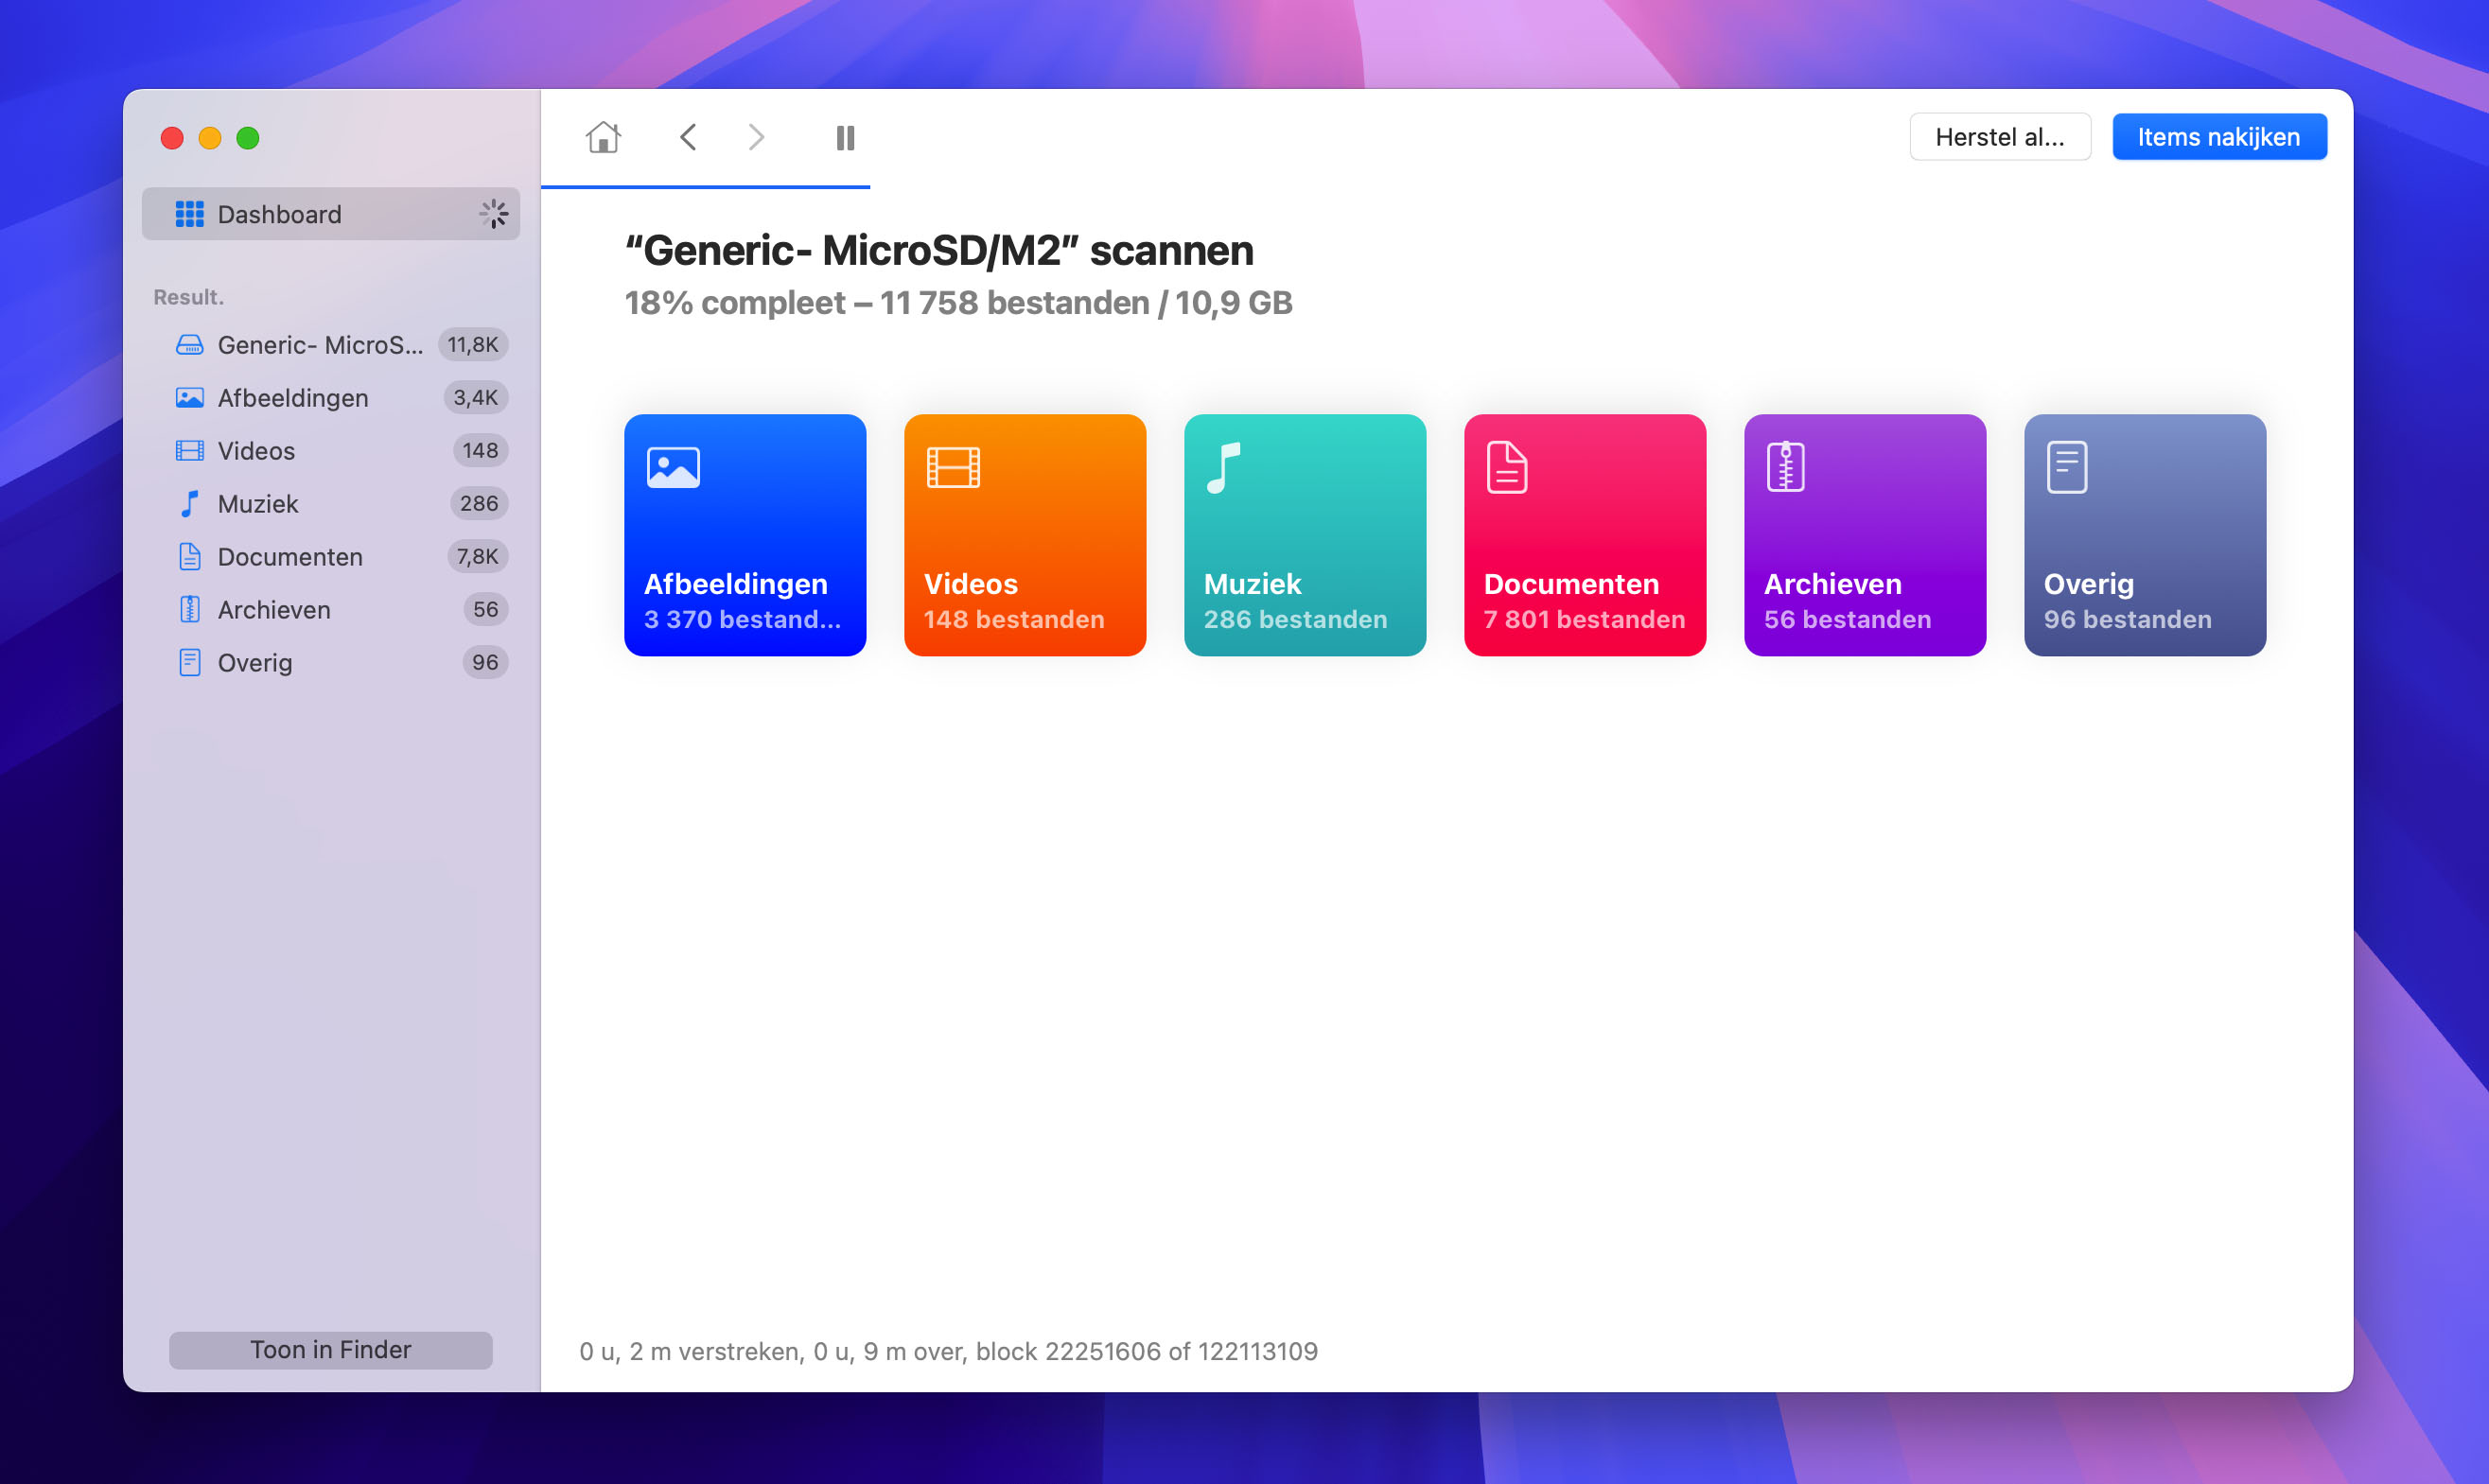This screenshot has width=2489, height=1484.
Task: Click the 56 badge next to Archieven
Action: (x=485, y=610)
